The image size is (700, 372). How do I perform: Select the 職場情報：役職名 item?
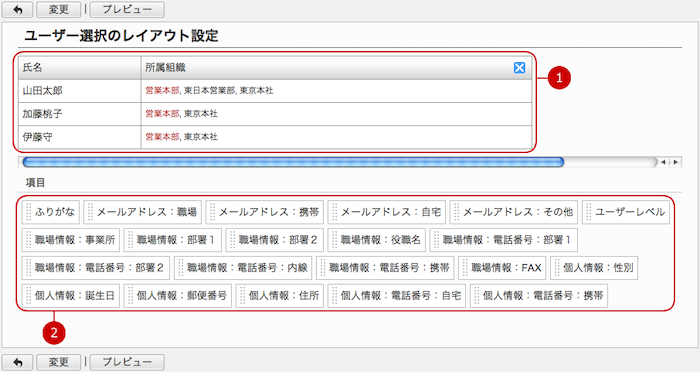click(x=376, y=240)
